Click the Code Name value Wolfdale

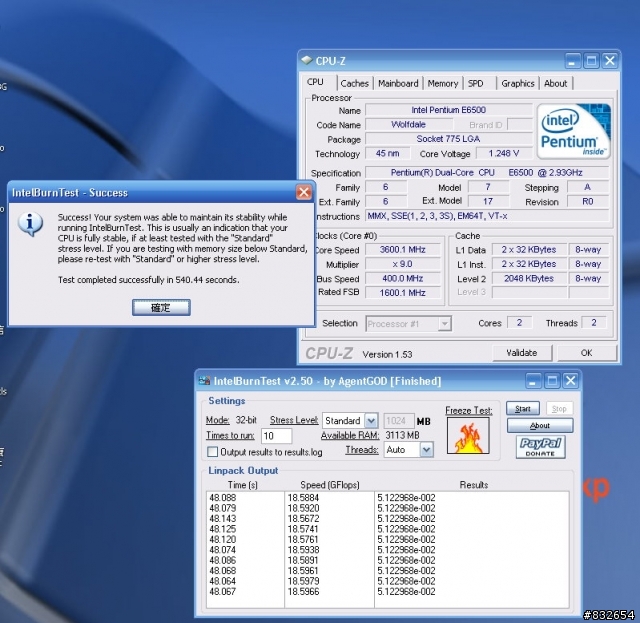409,125
